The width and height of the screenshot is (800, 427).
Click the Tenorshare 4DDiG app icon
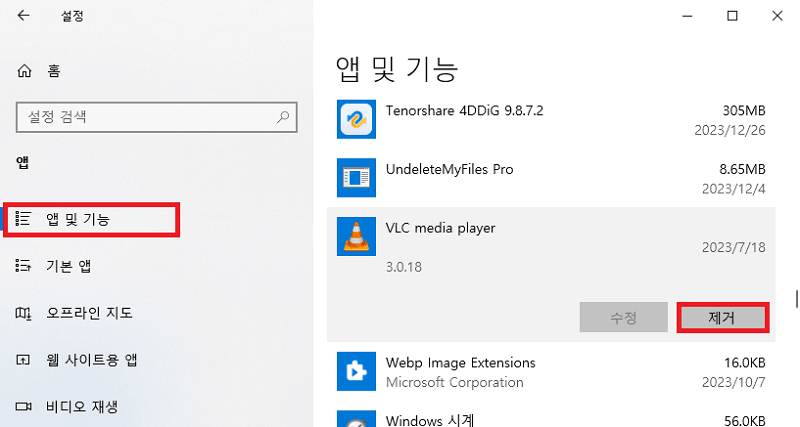pos(356,119)
